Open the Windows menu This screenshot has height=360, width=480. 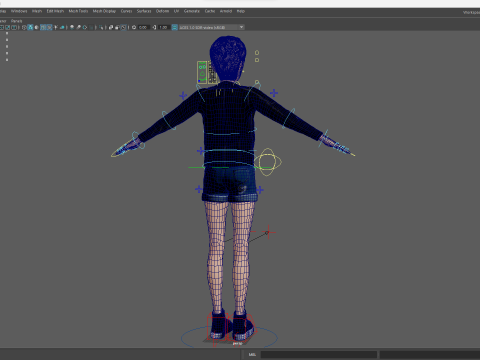tap(19, 11)
